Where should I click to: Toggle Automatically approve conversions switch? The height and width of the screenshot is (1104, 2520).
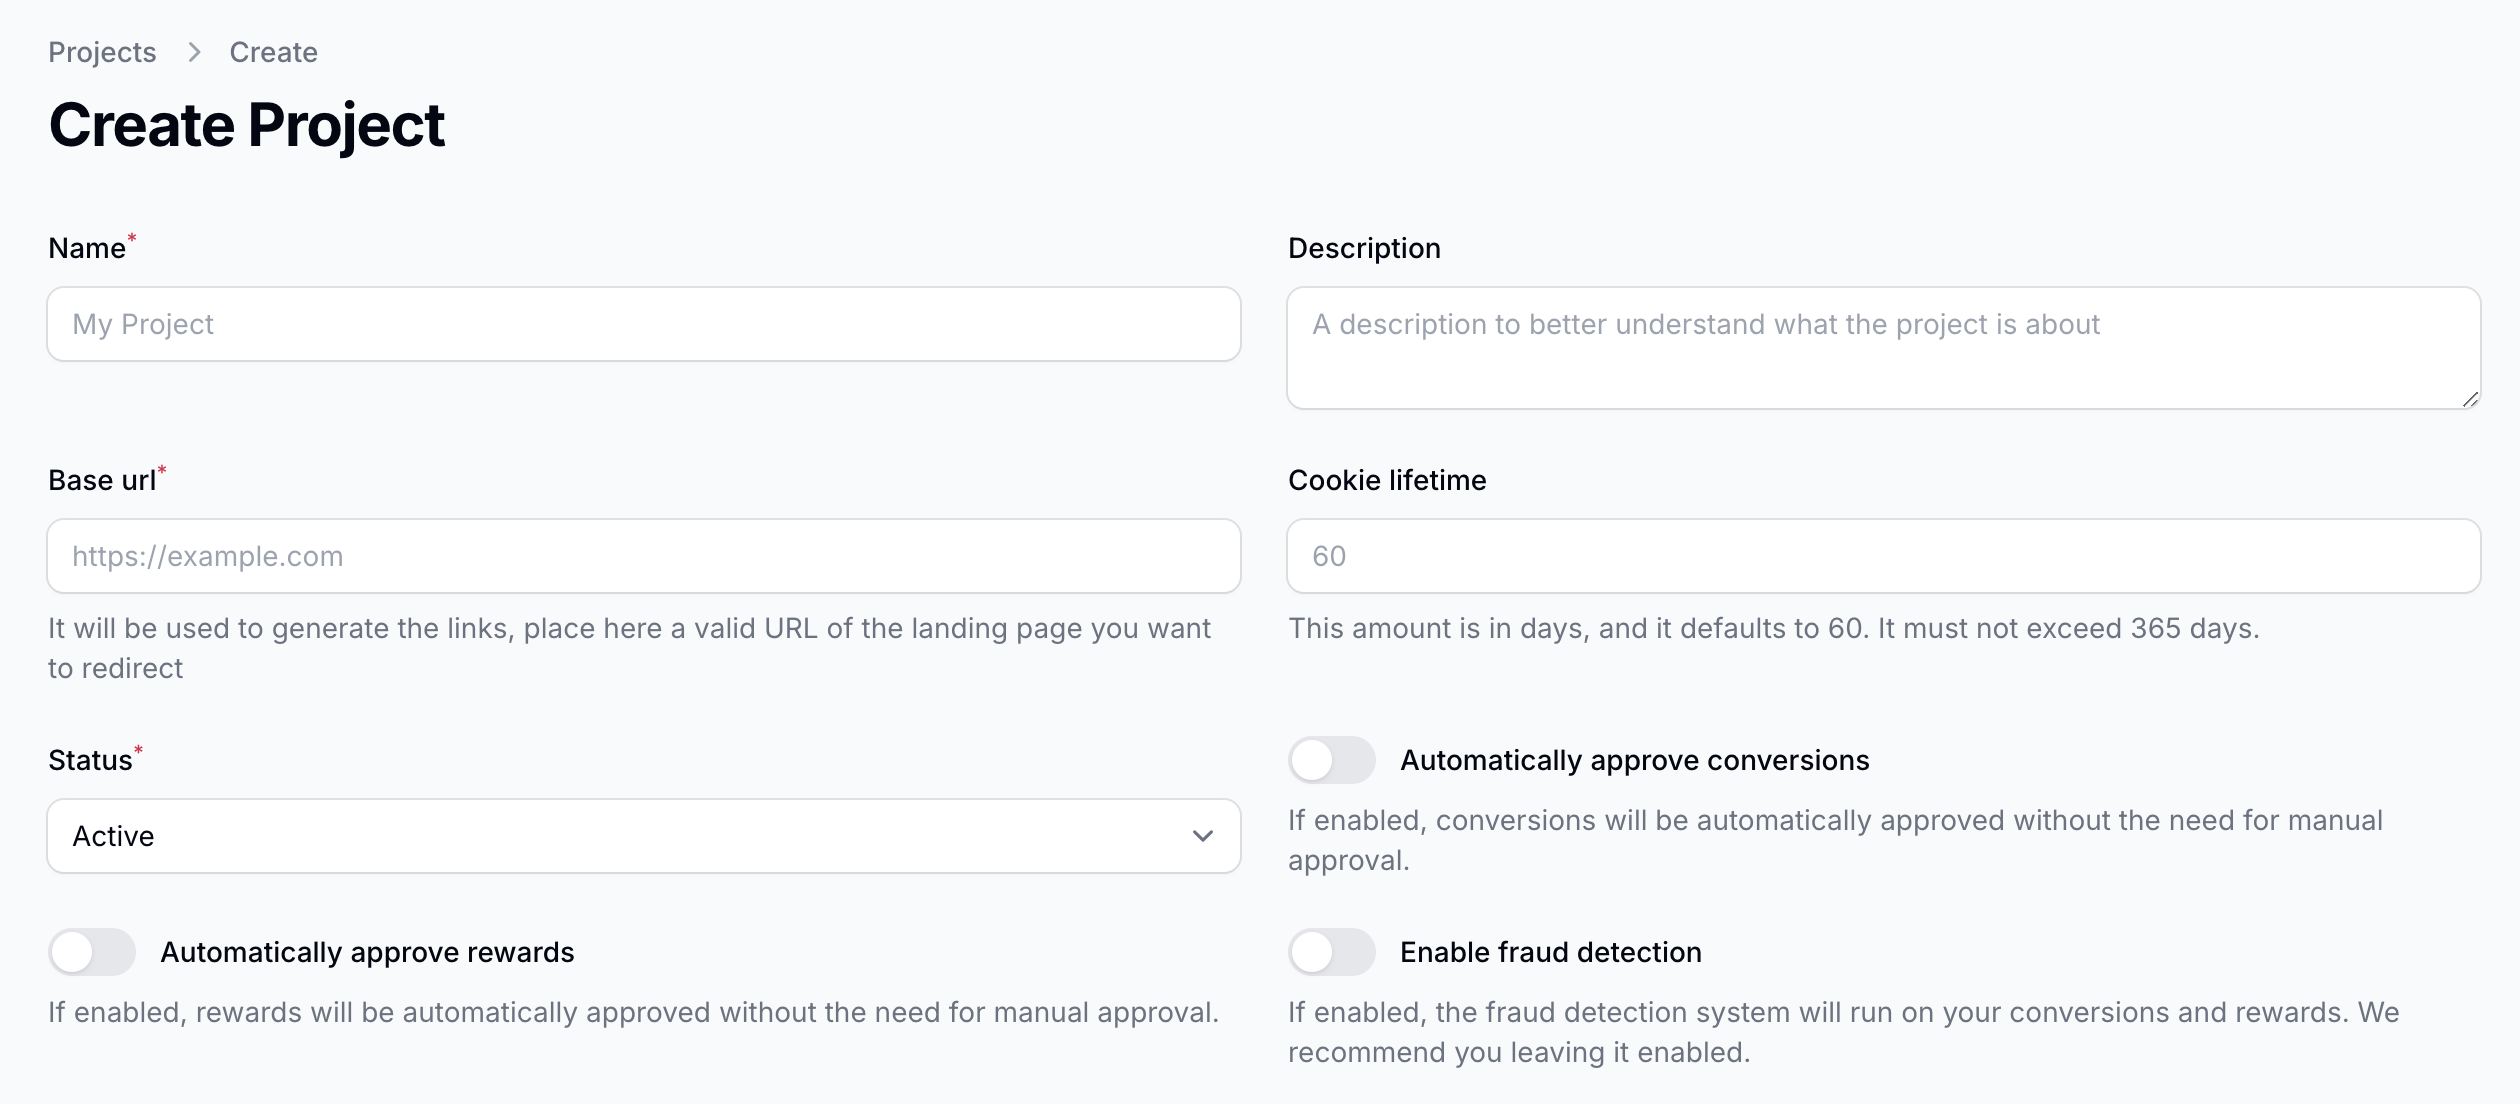point(1331,760)
